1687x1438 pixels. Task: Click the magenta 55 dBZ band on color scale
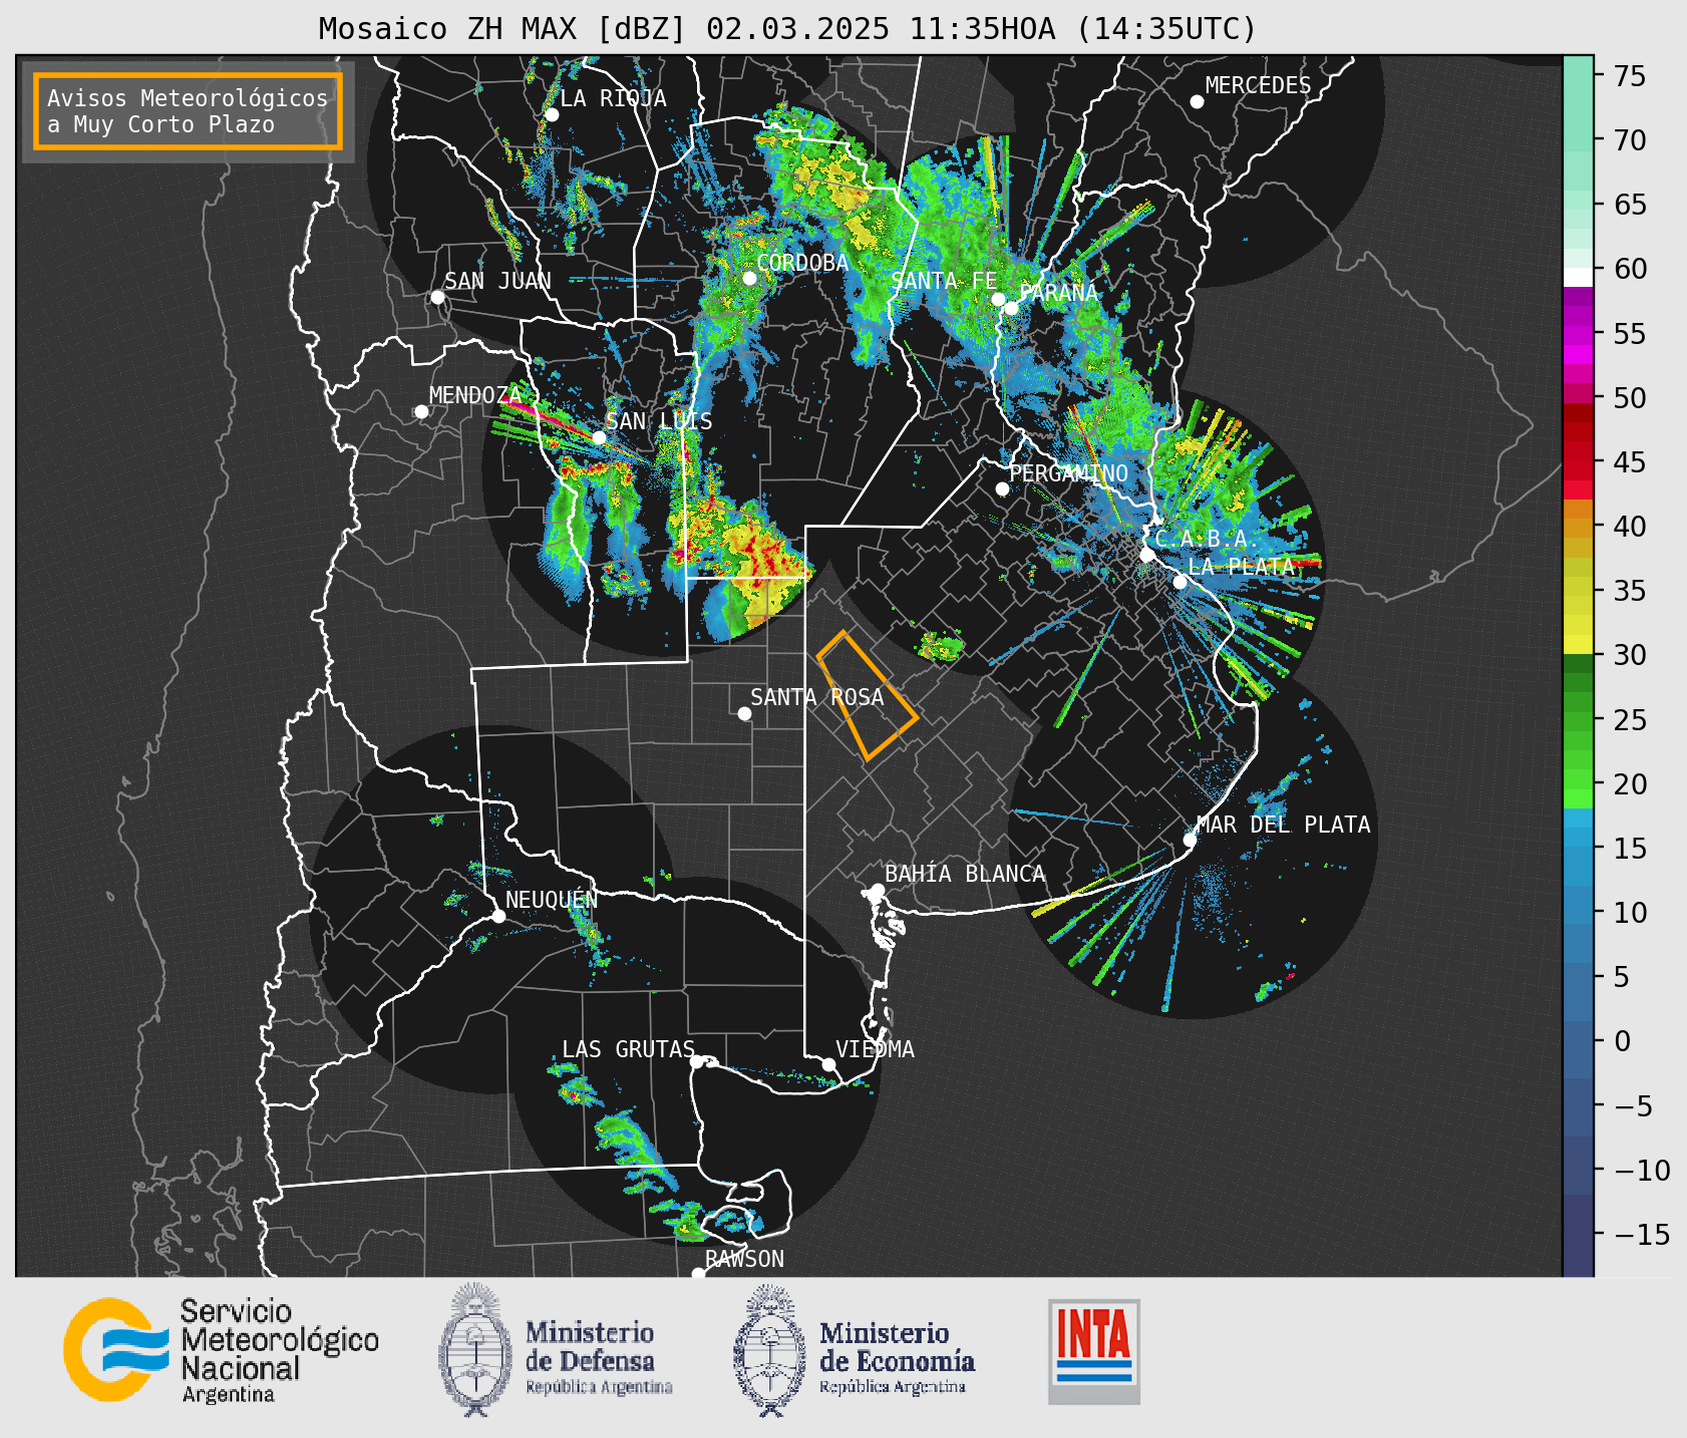pyautogui.click(x=1578, y=333)
